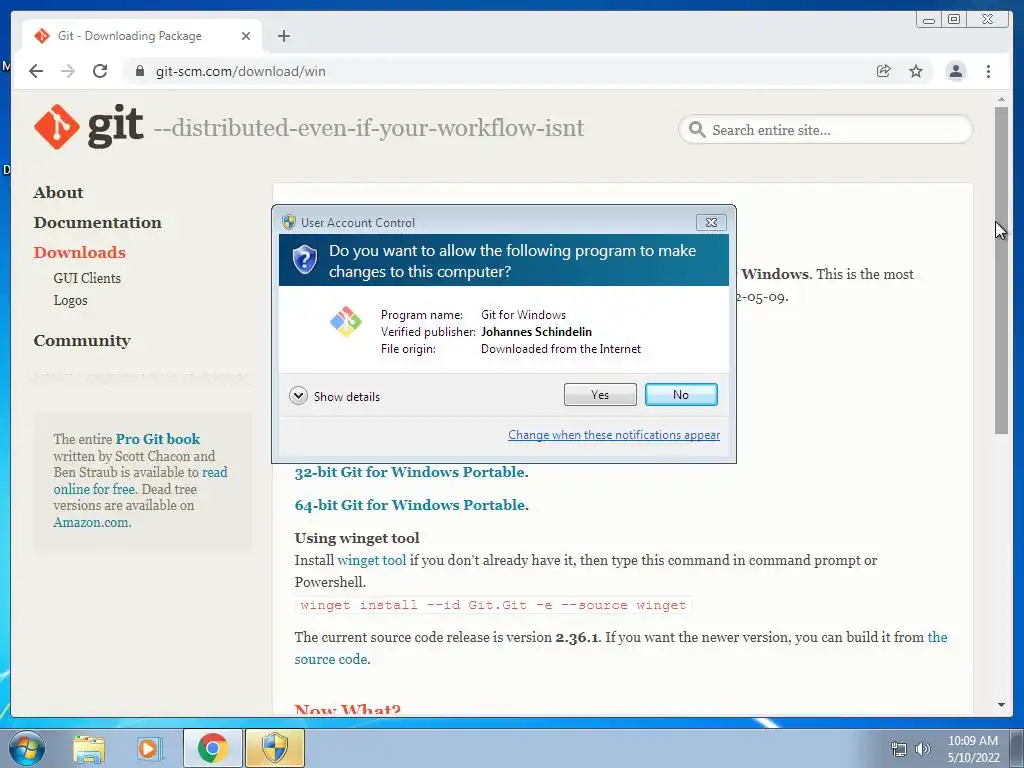The height and width of the screenshot is (768, 1024).
Task: Download 64-bit Git for Windows Portable
Action: [x=409, y=505]
